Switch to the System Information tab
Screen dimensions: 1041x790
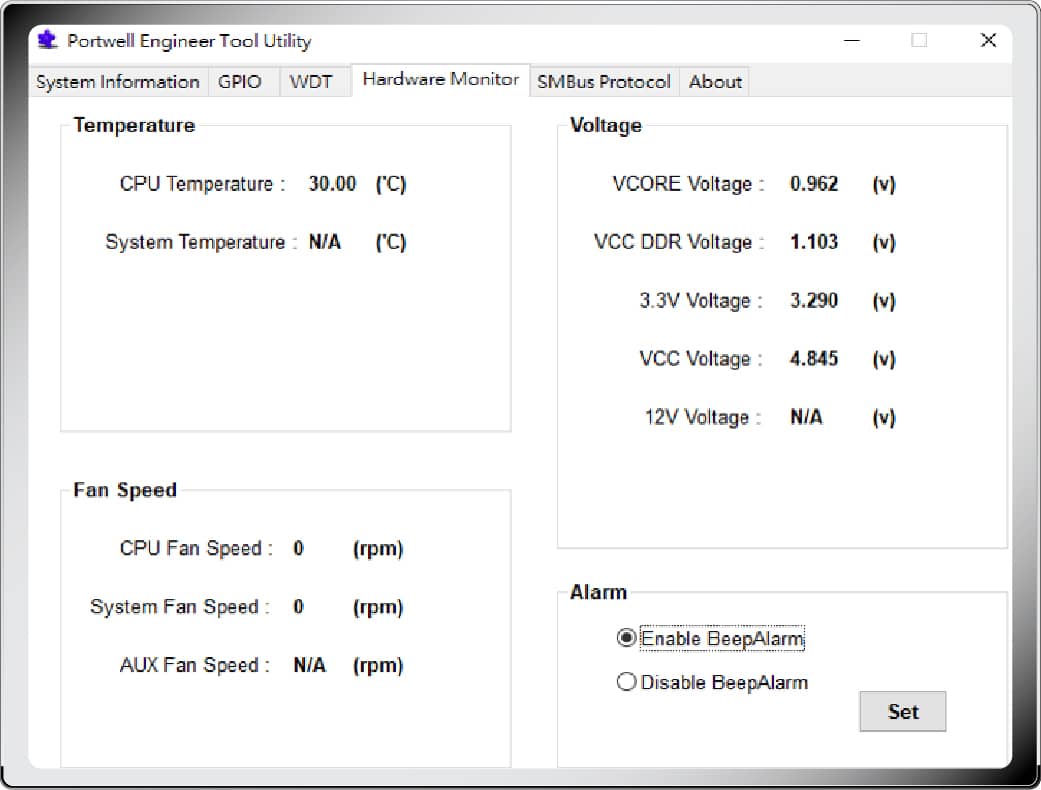pos(118,82)
